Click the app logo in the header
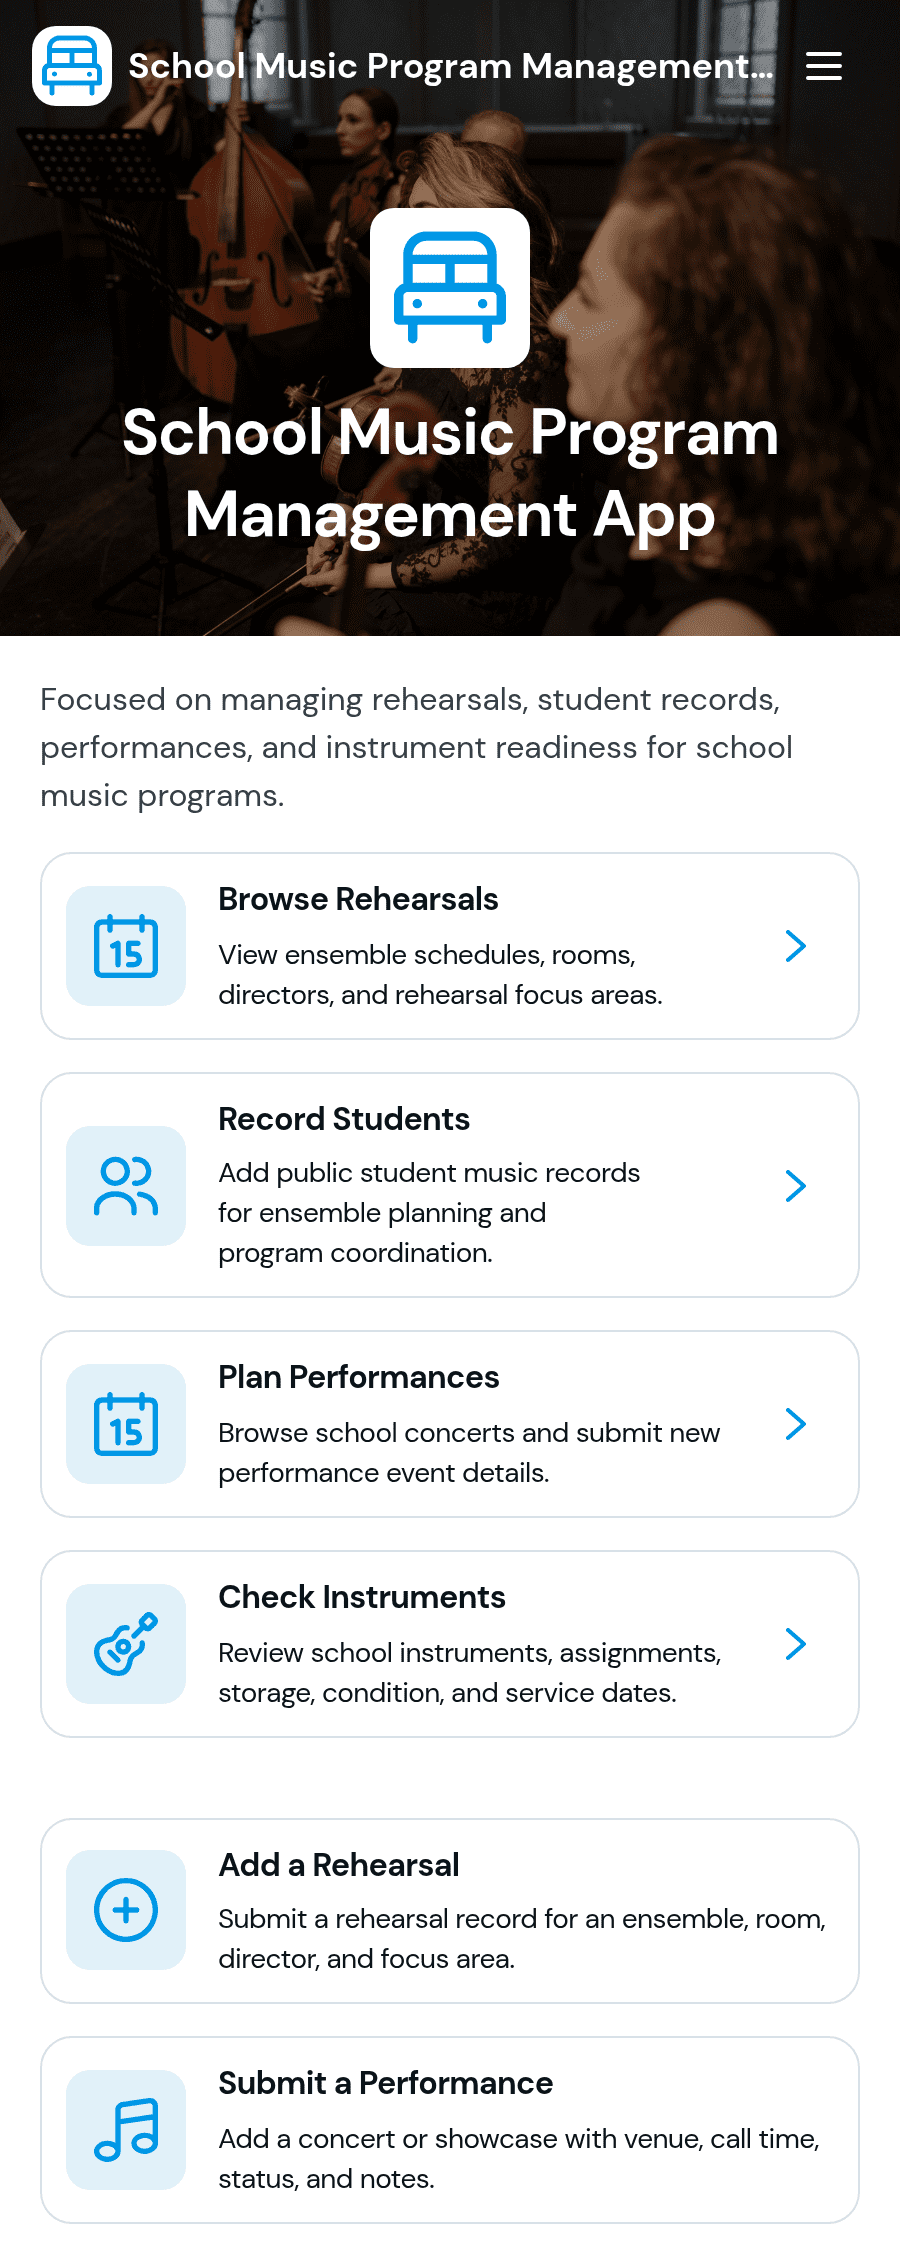This screenshot has height=2248, width=900. [72, 66]
